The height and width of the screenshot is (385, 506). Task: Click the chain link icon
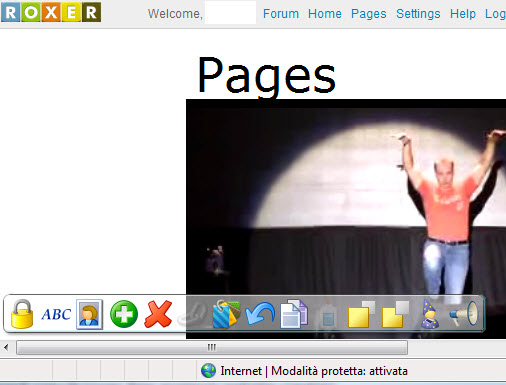coord(192,314)
